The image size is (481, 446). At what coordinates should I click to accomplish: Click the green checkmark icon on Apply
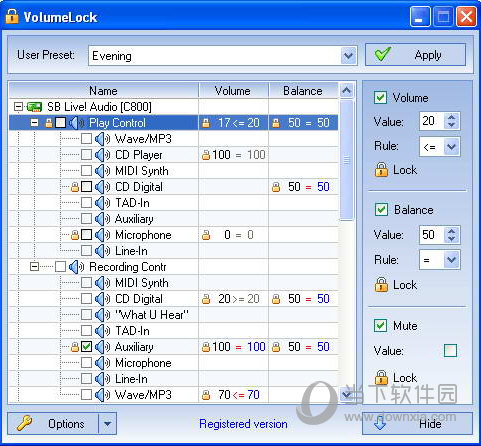(x=382, y=54)
